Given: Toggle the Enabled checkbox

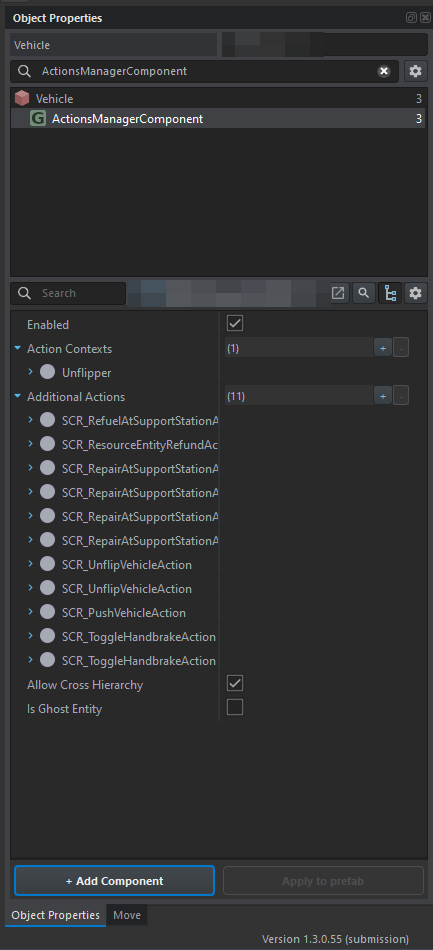Looking at the screenshot, I should (x=235, y=323).
